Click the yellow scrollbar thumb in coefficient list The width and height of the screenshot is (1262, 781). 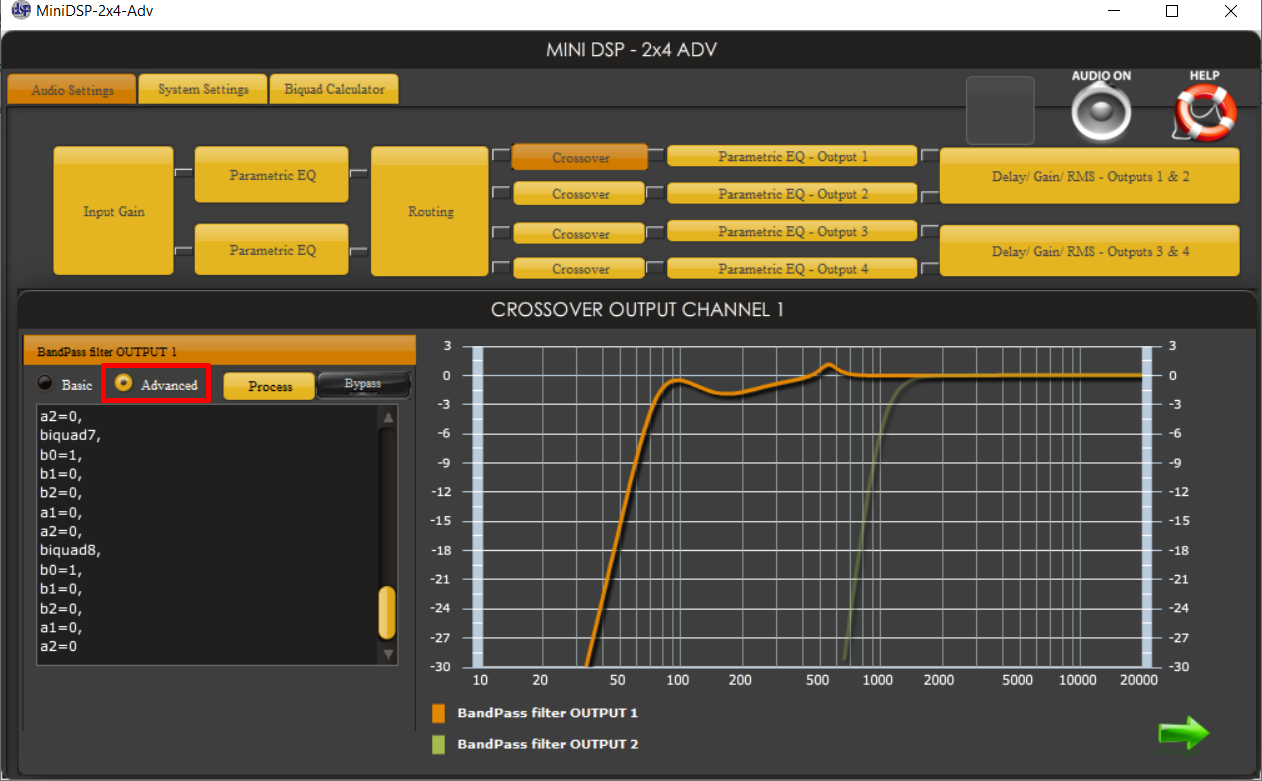click(387, 613)
